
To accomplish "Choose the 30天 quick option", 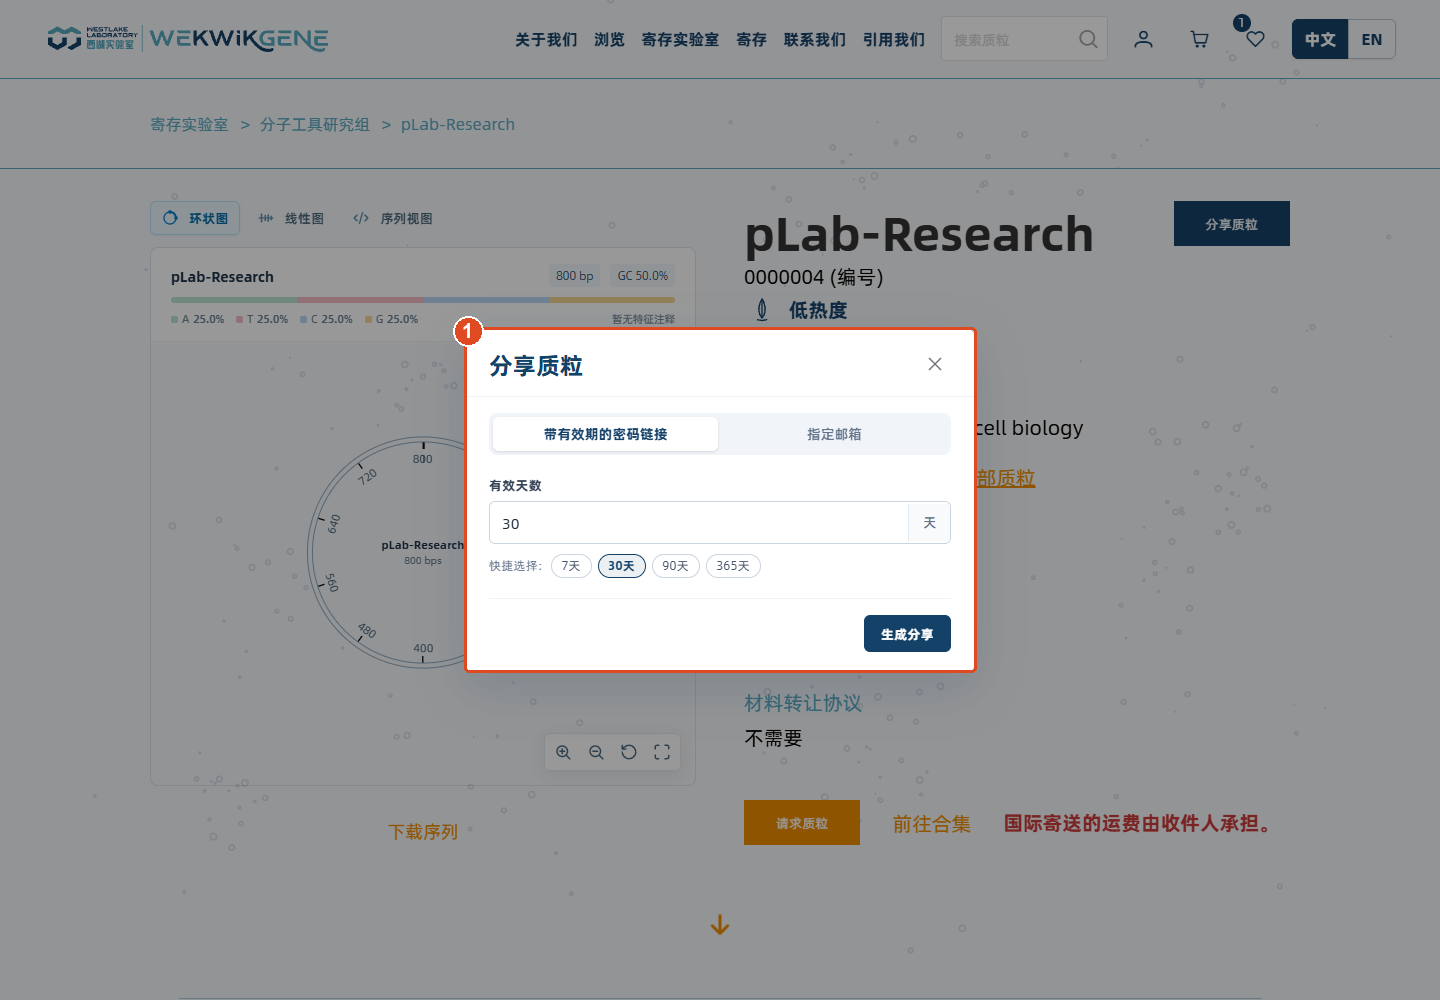I will pyautogui.click(x=621, y=566).
